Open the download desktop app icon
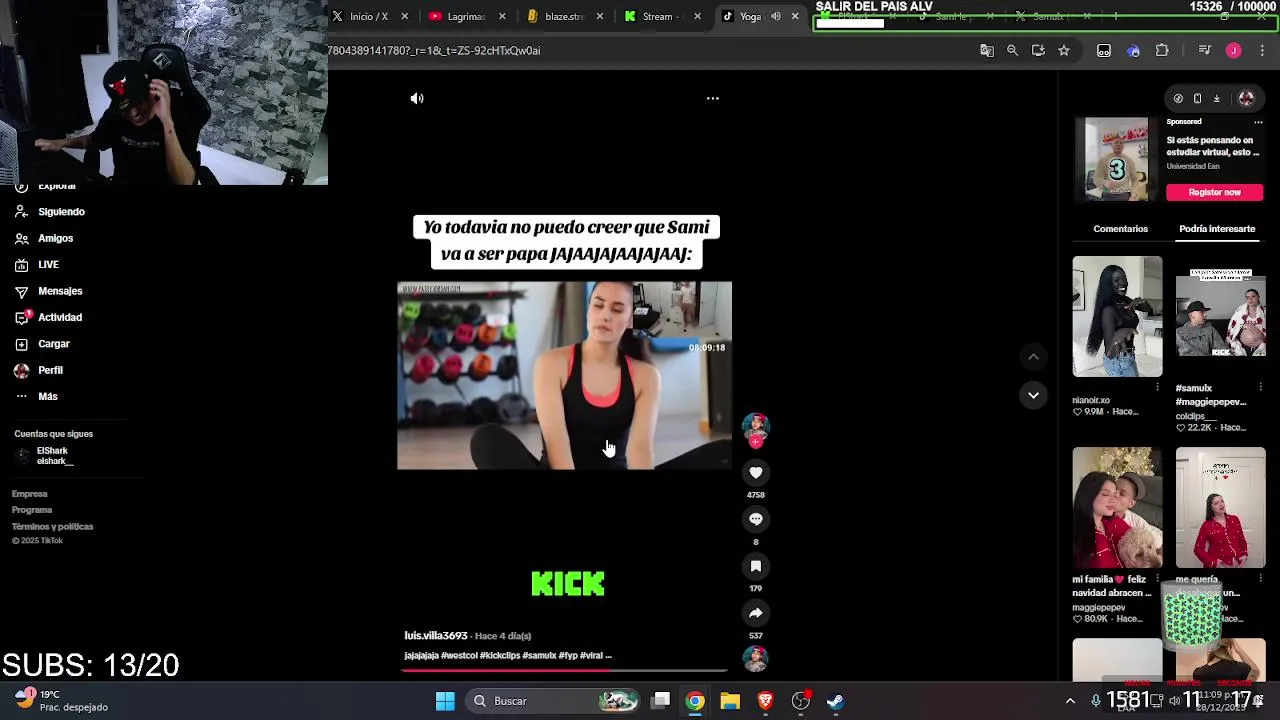The height and width of the screenshot is (720, 1280). 1216,98
